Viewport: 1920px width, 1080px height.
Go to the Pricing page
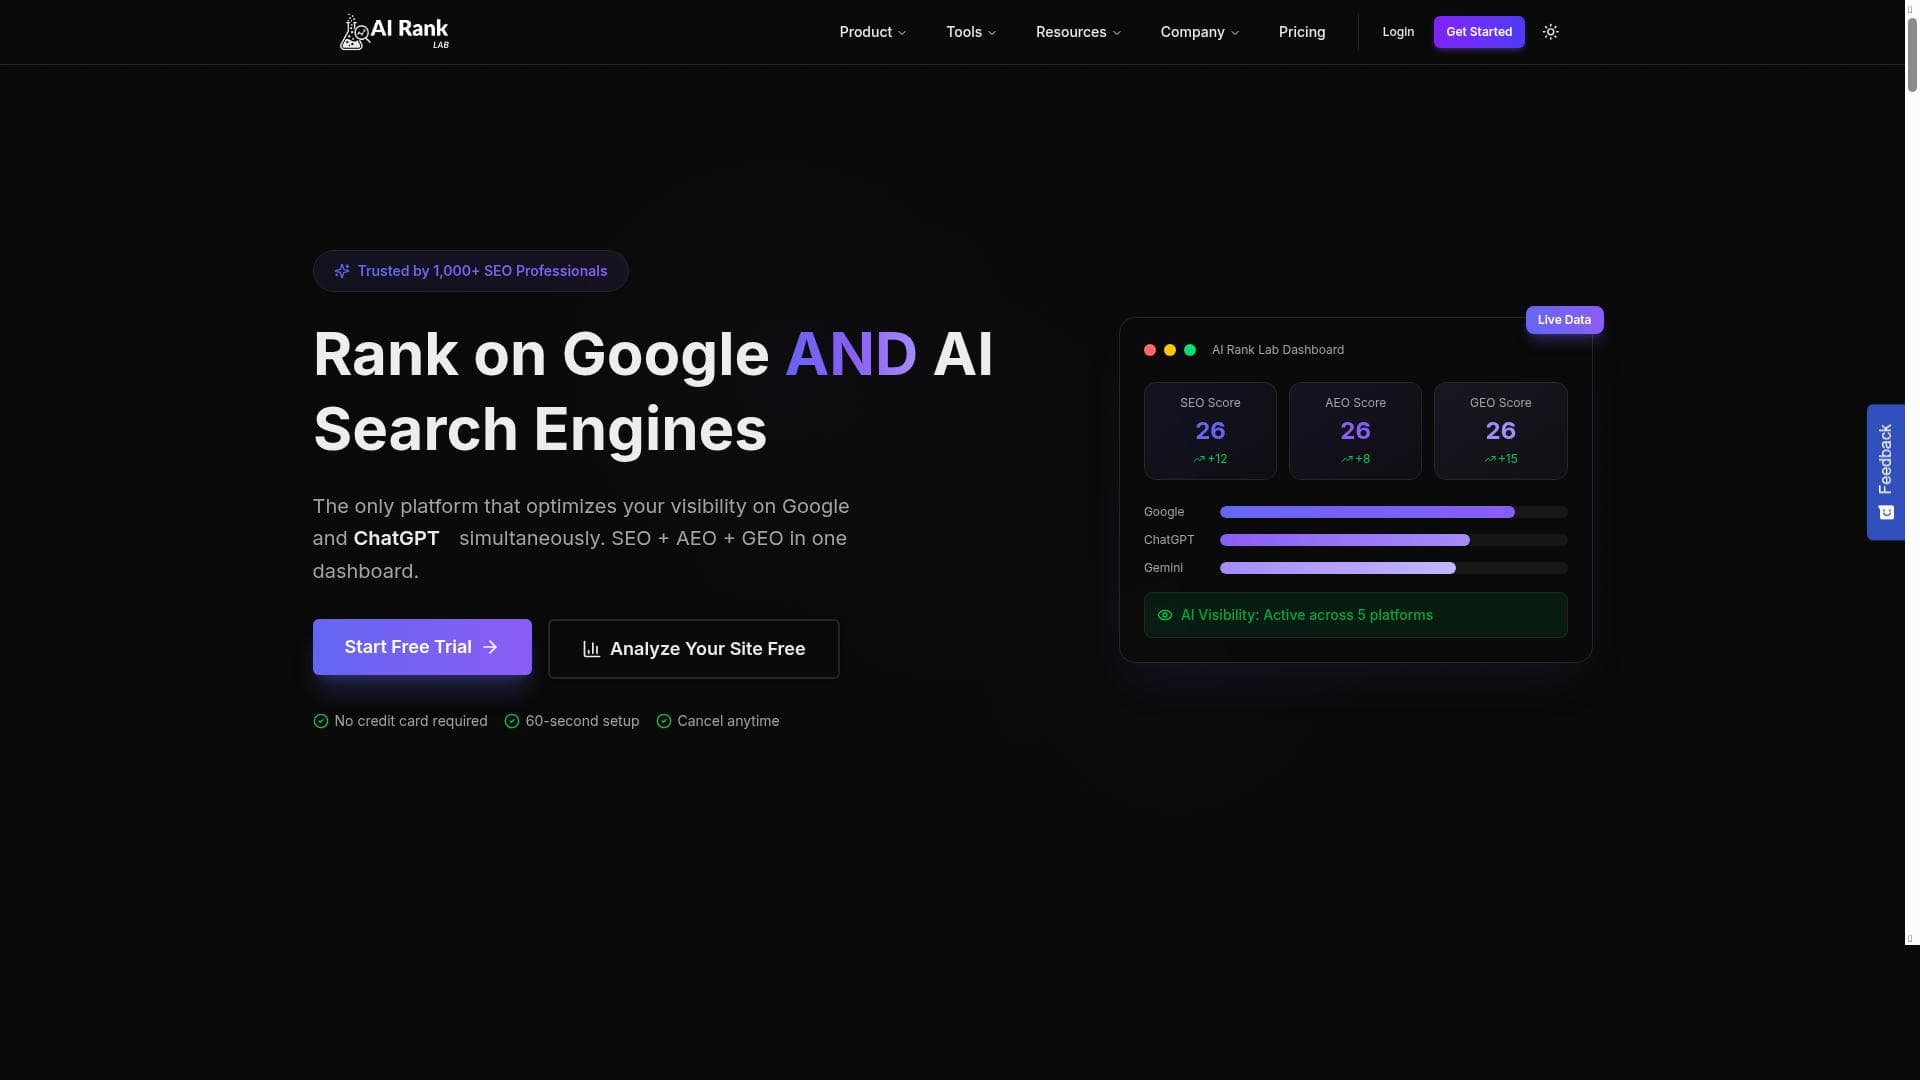point(1301,32)
